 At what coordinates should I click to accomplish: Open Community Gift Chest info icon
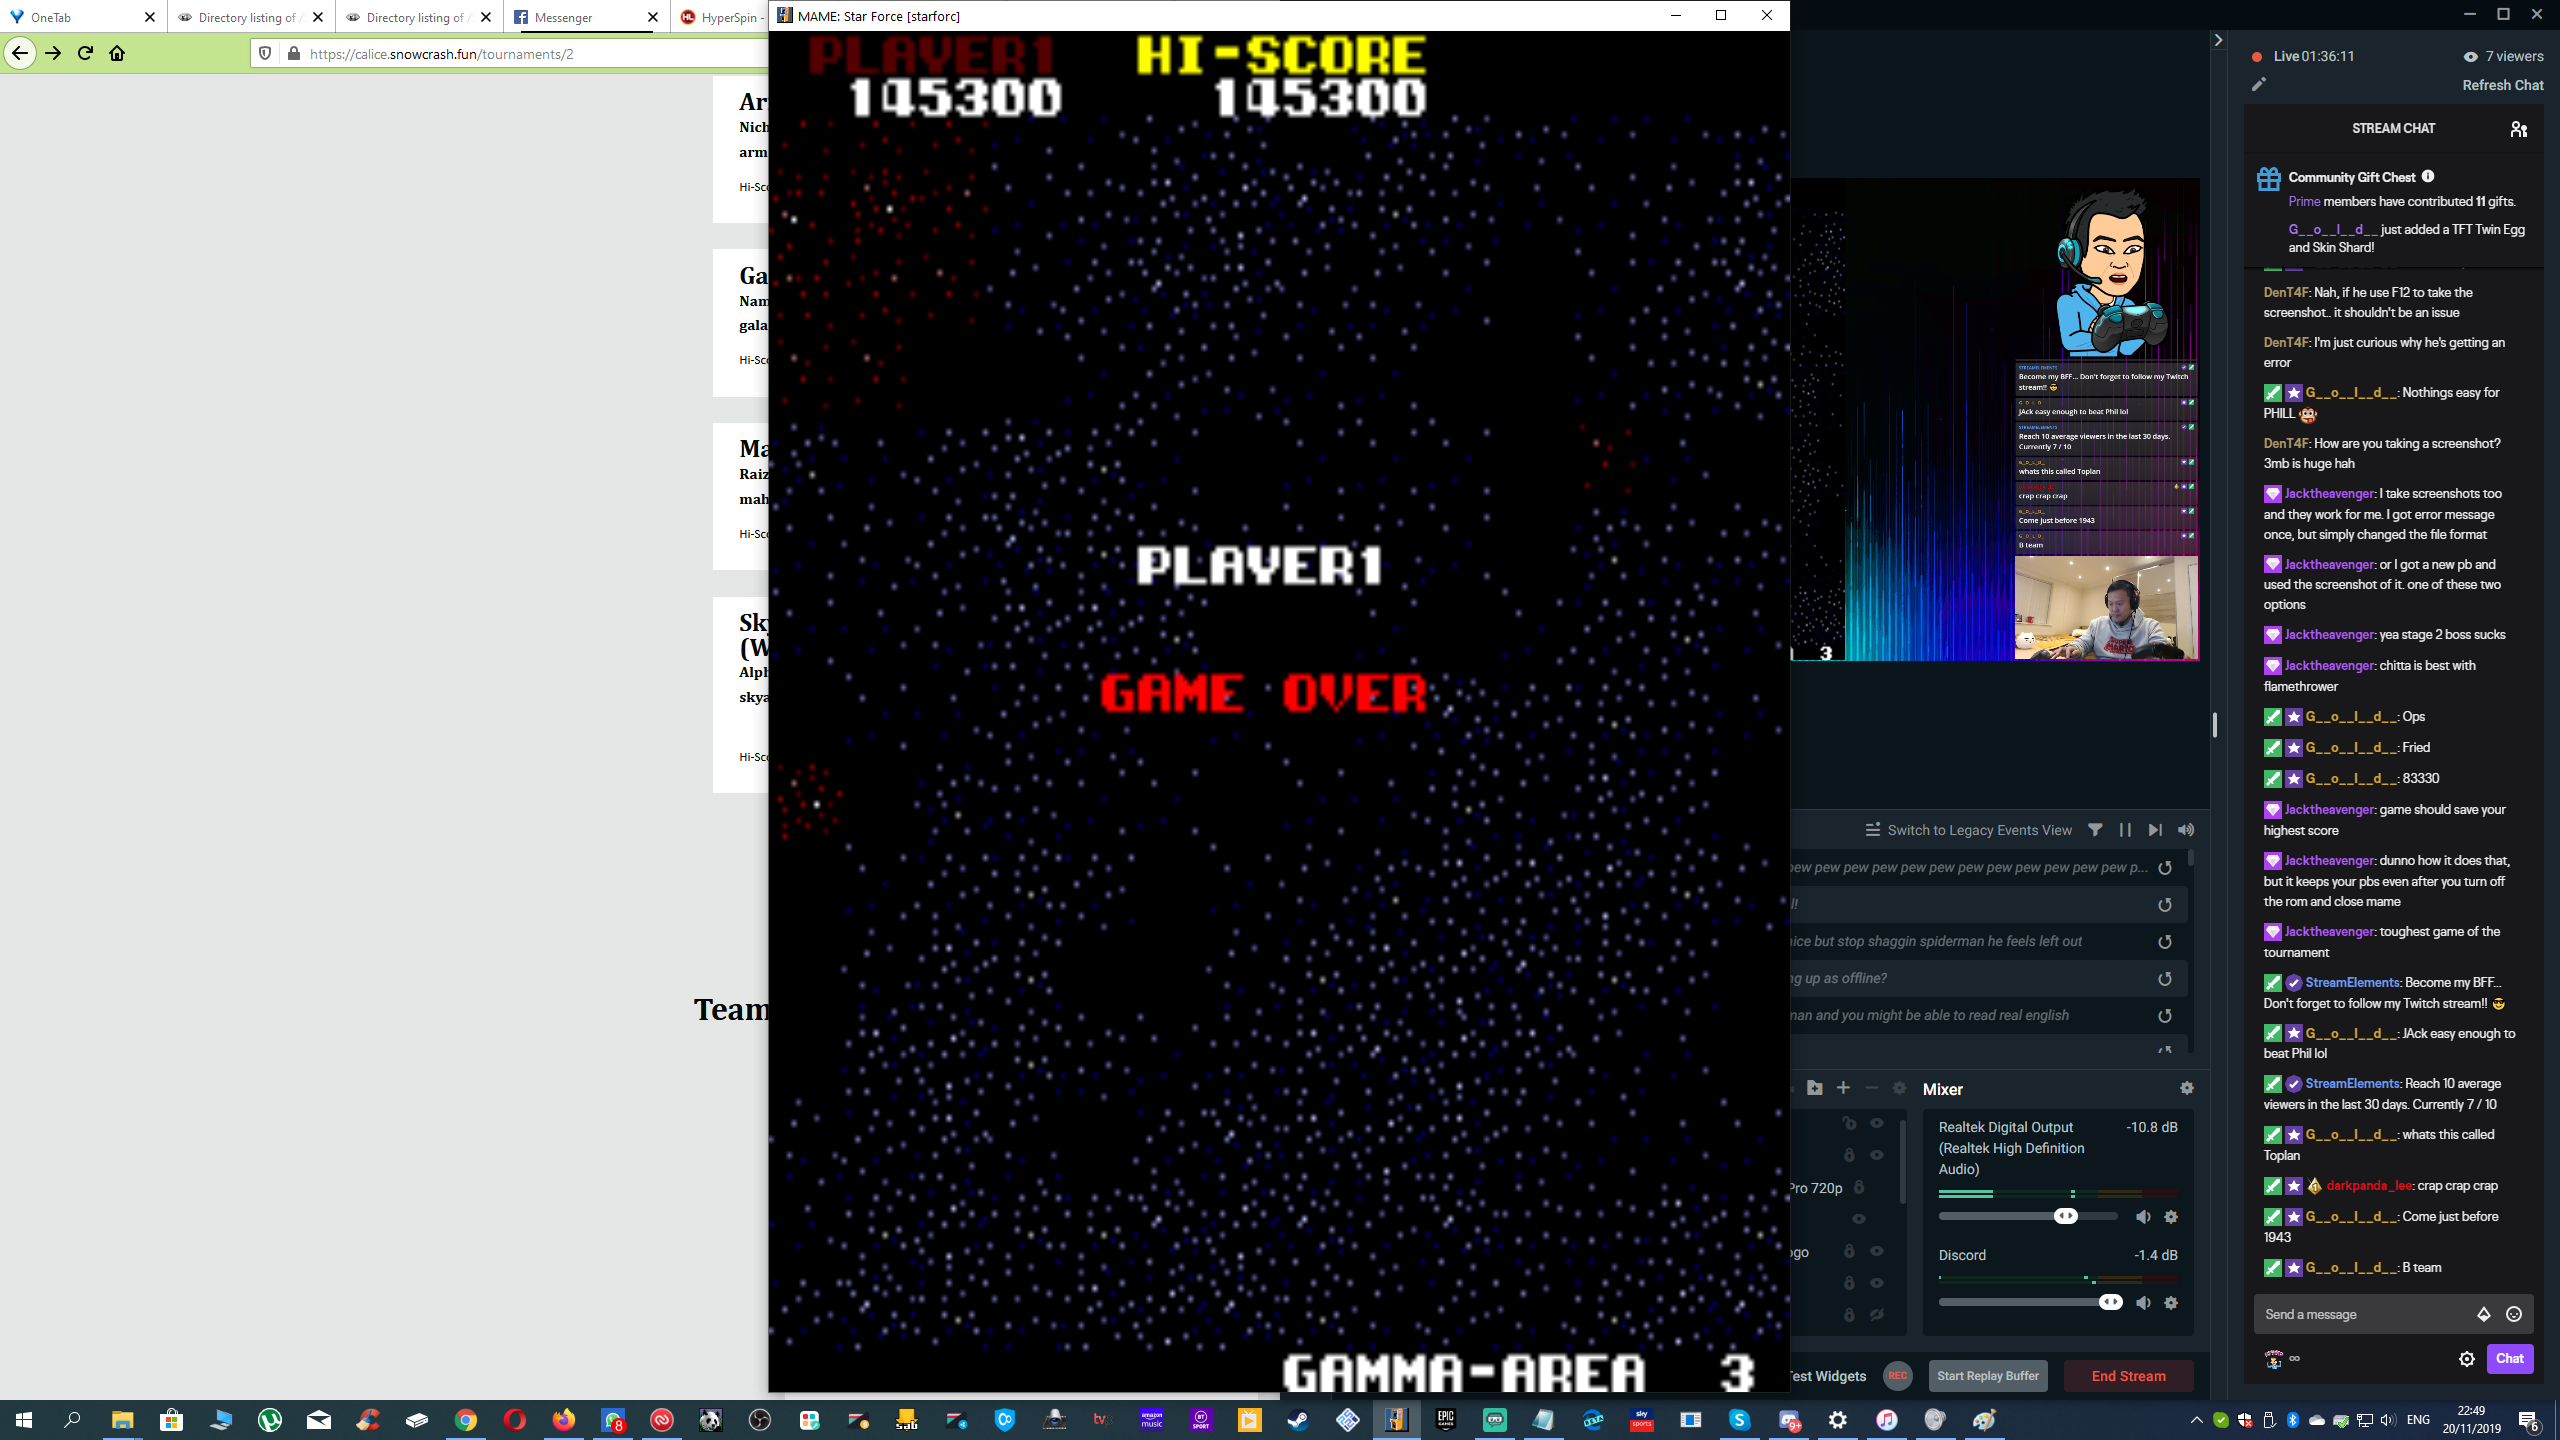(2428, 177)
